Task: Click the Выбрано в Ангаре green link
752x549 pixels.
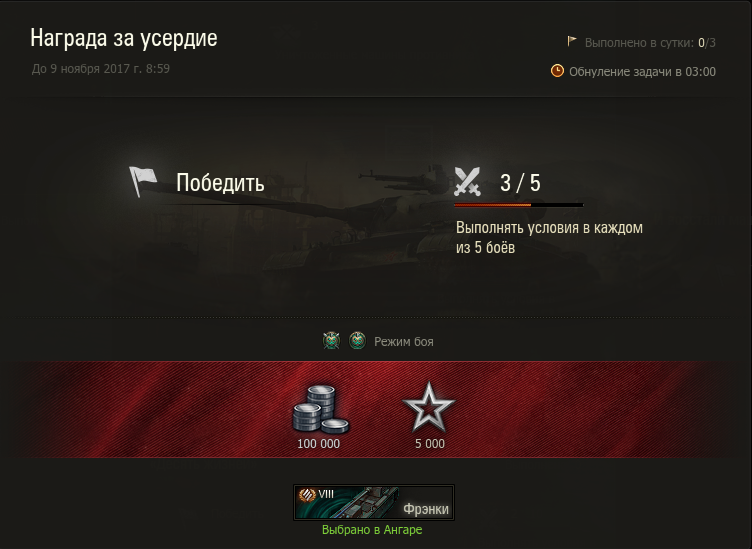Action: click(372, 530)
